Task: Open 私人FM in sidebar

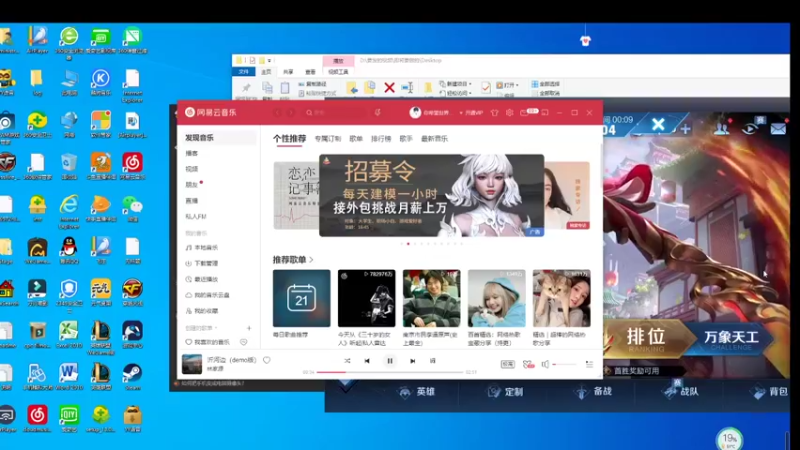Action: pos(196,216)
